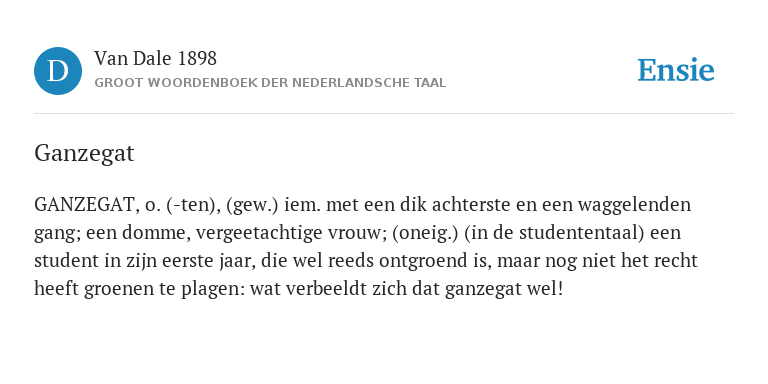Viewport: 768px width, 384px height.
Task: Select the Van Dale 1898 title
Action: 155,59
